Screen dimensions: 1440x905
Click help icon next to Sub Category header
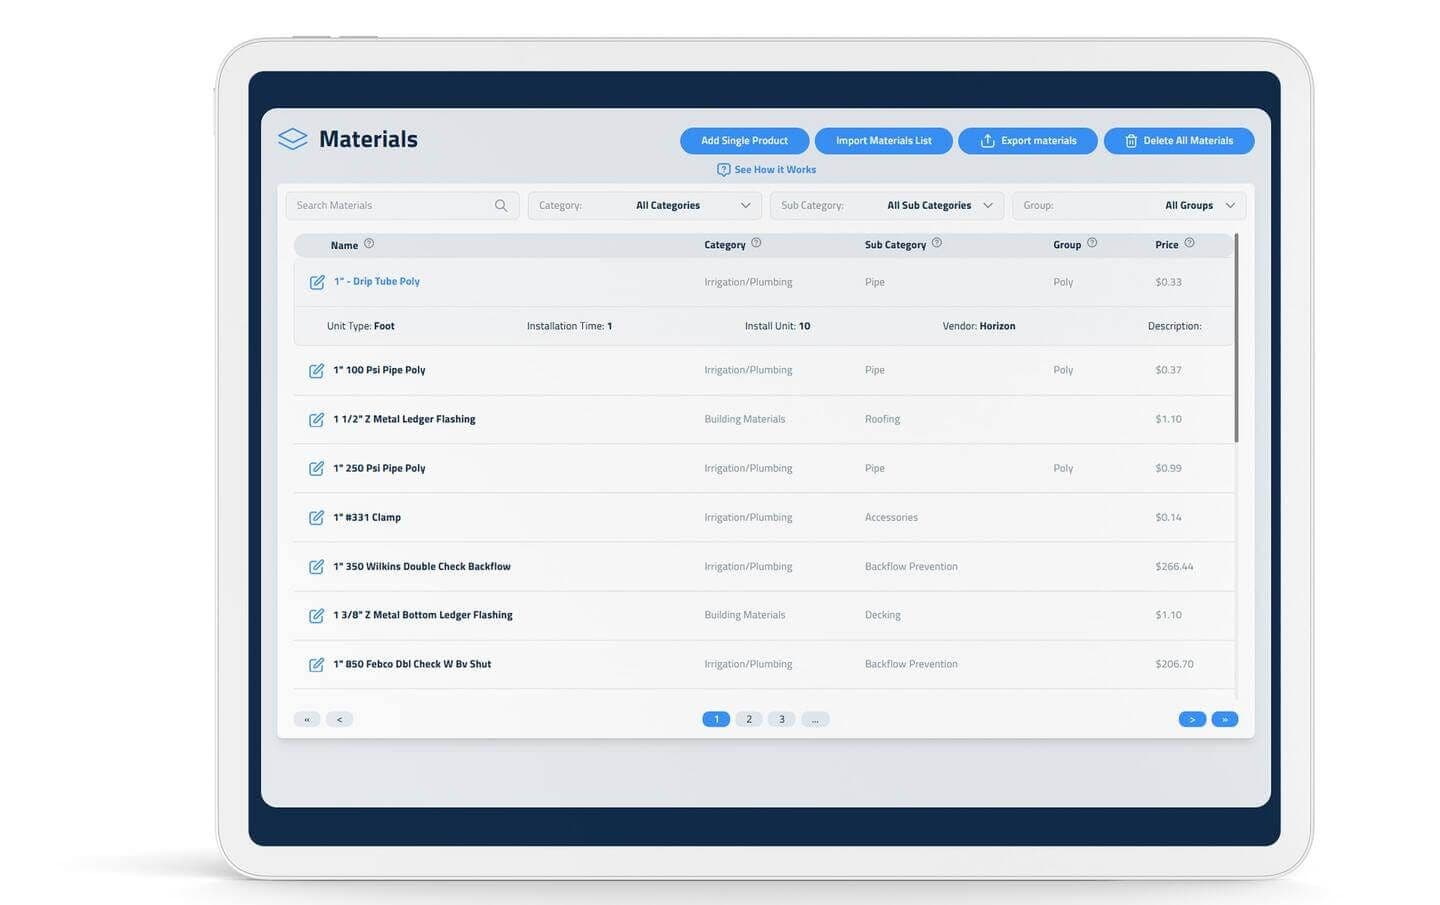pyautogui.click(x=937, y=243)
